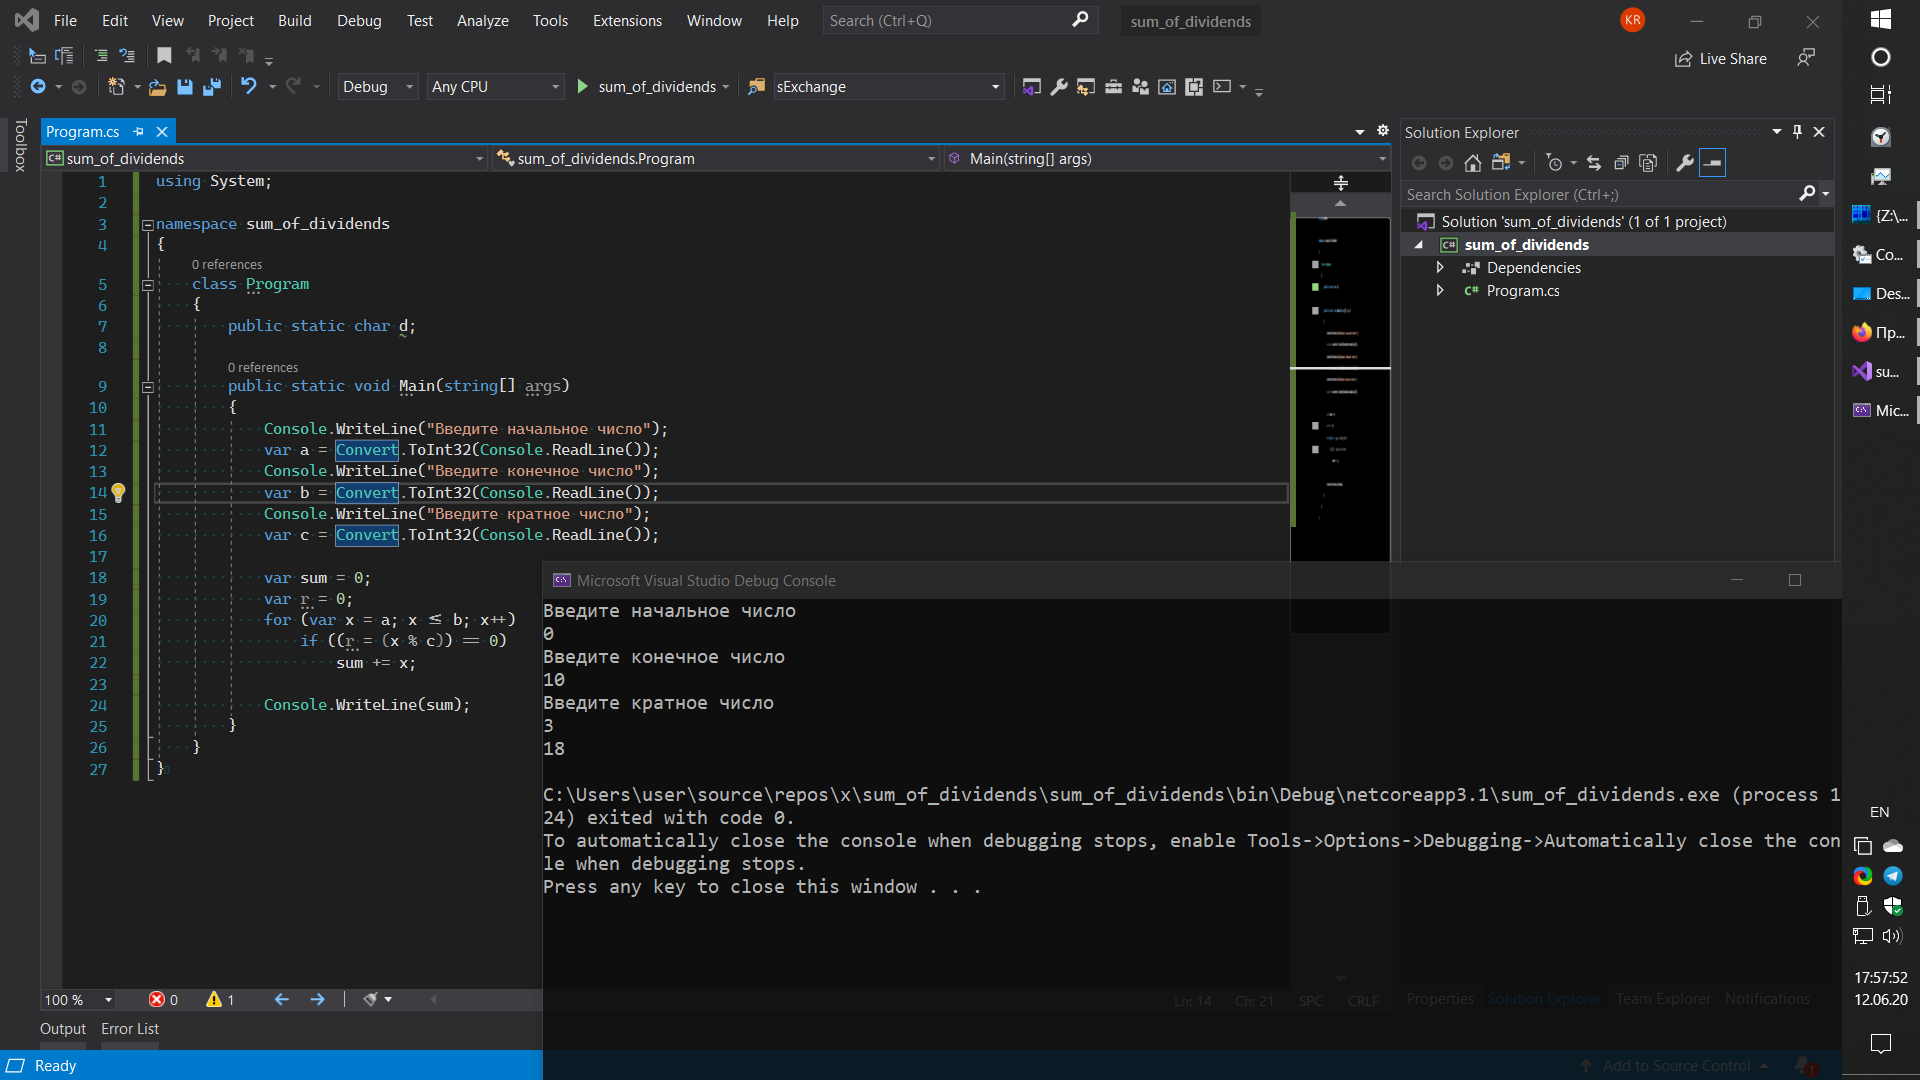
Task: Click Collapse All icon in Solution Explorer
Action: pos(1621,163)
